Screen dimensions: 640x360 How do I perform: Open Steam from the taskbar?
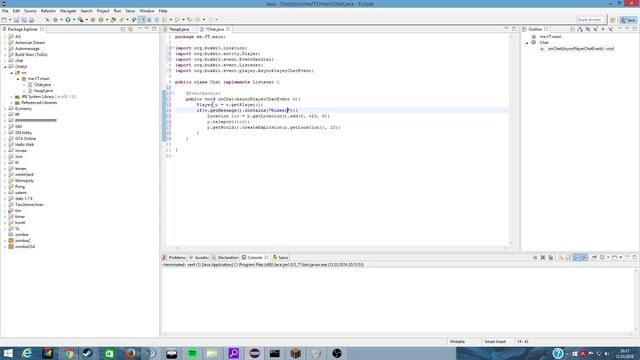click(87, 353)
